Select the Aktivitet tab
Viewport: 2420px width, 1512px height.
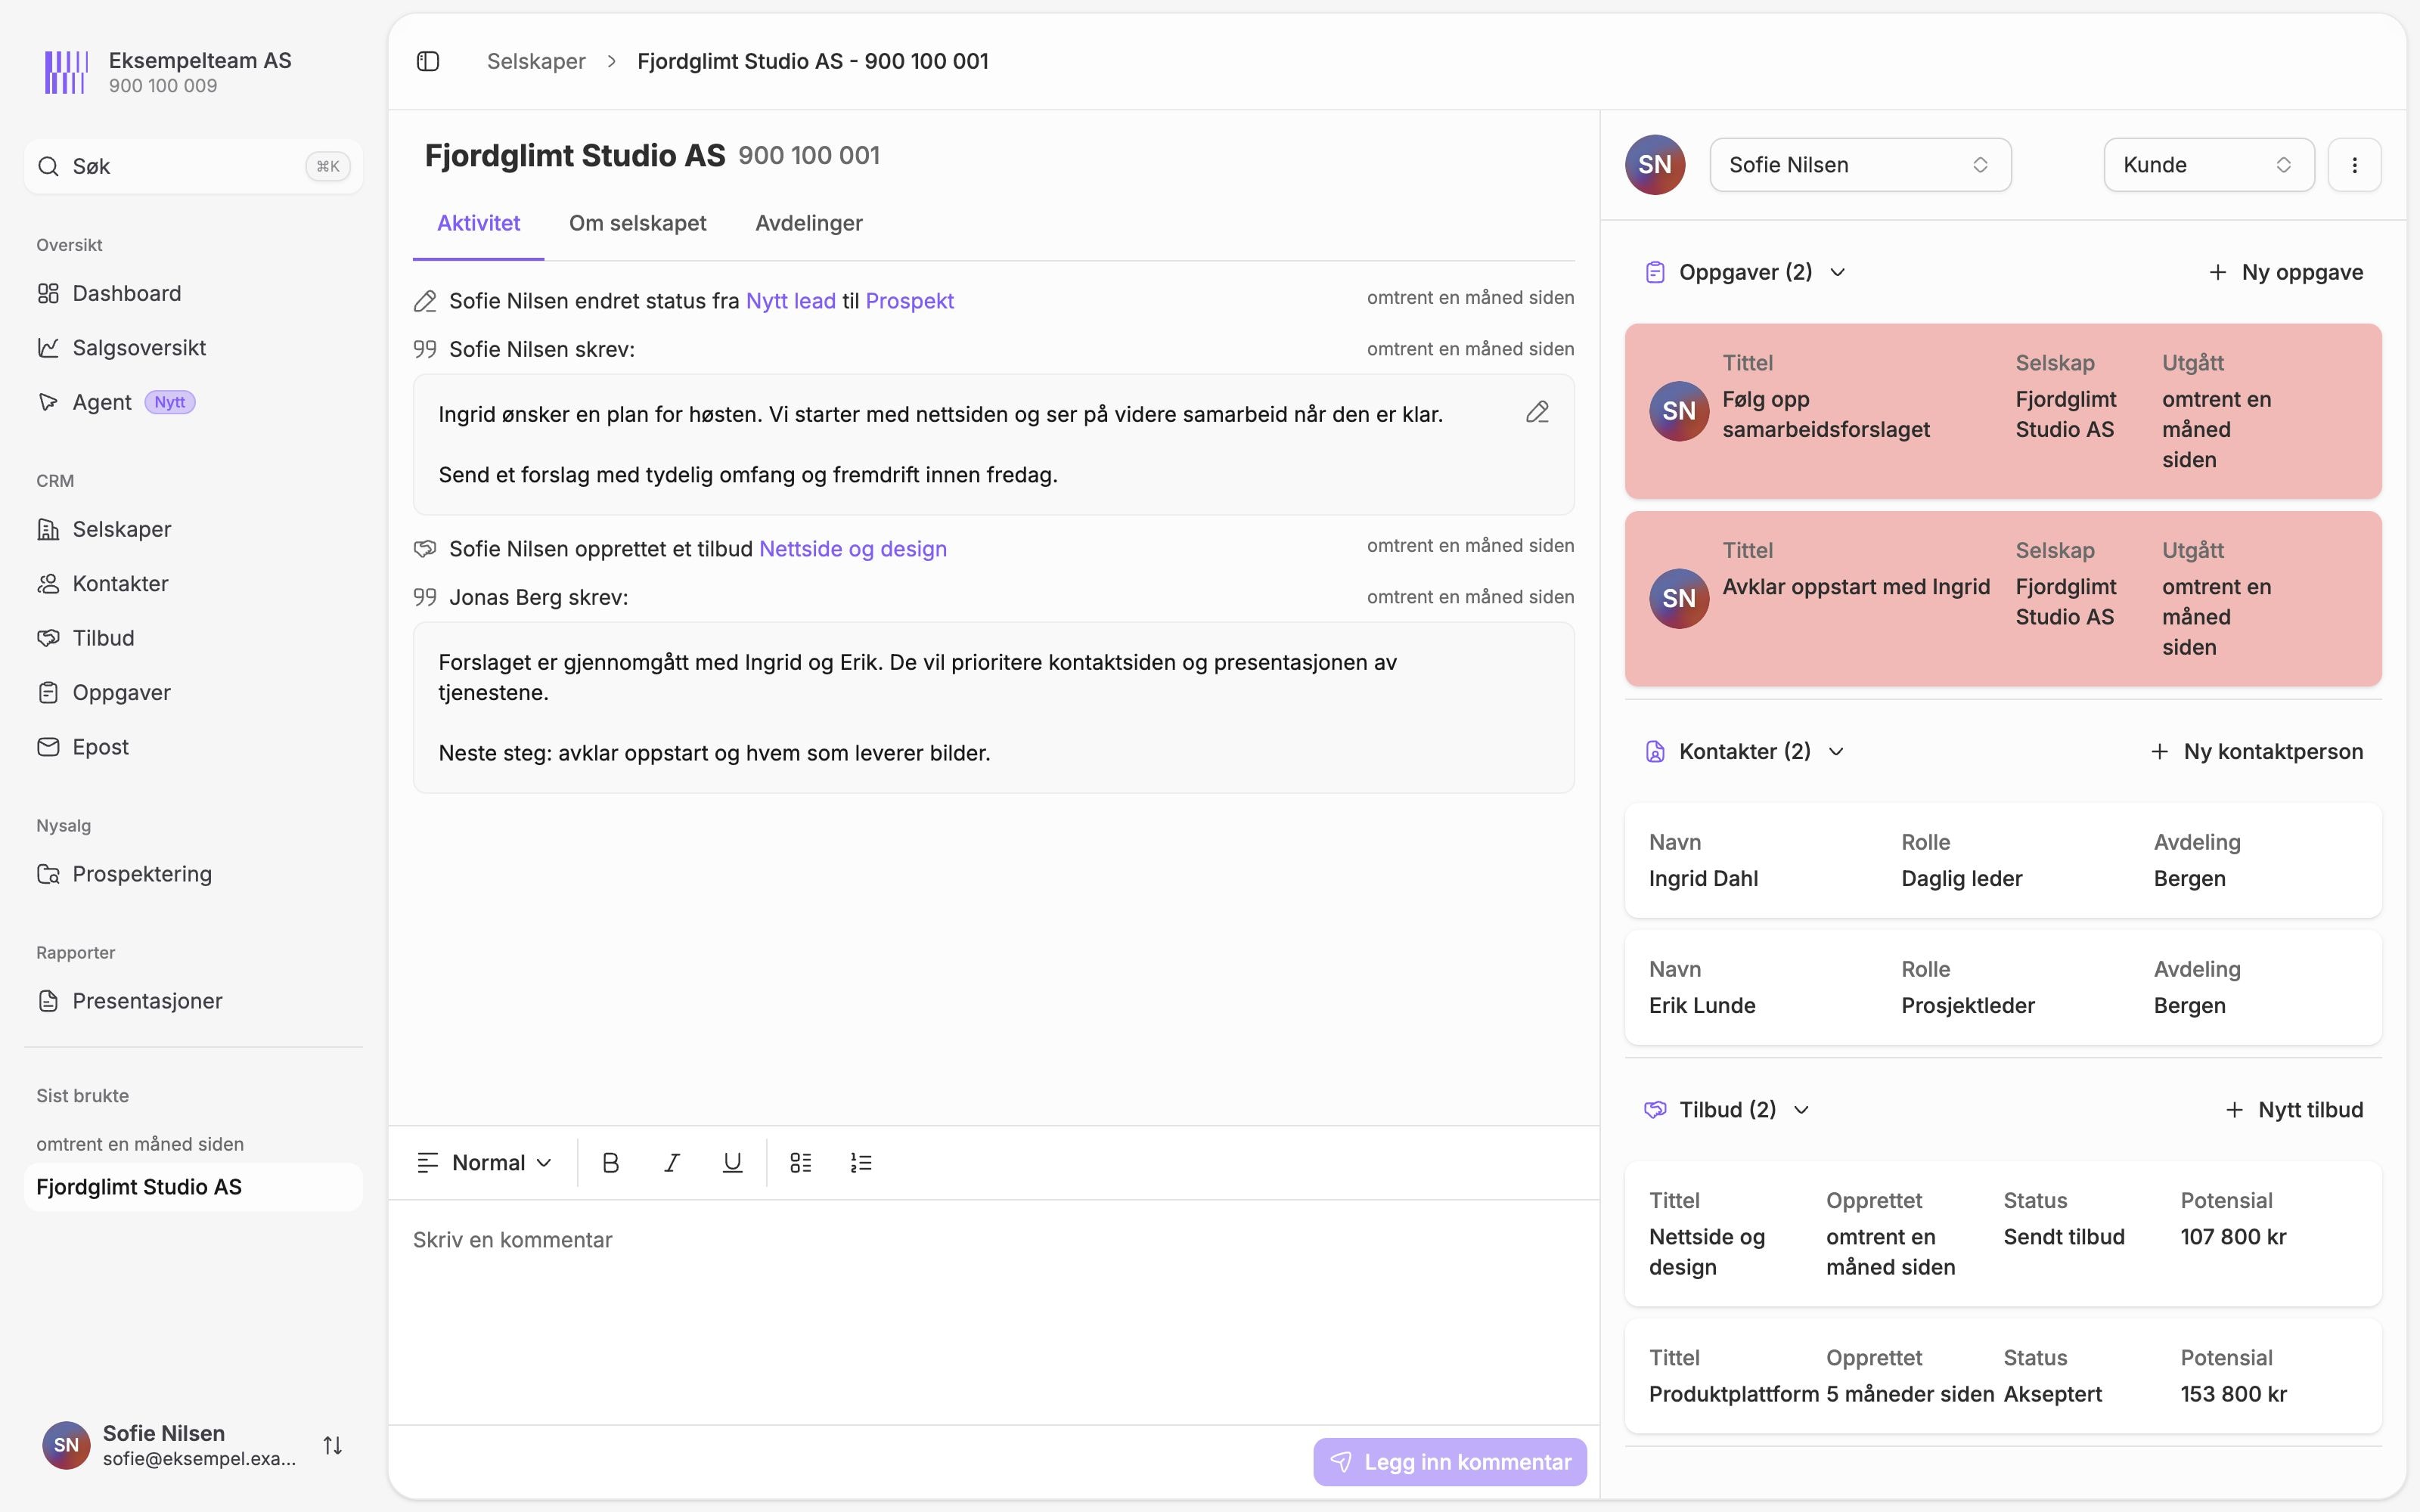coord(478,223)
